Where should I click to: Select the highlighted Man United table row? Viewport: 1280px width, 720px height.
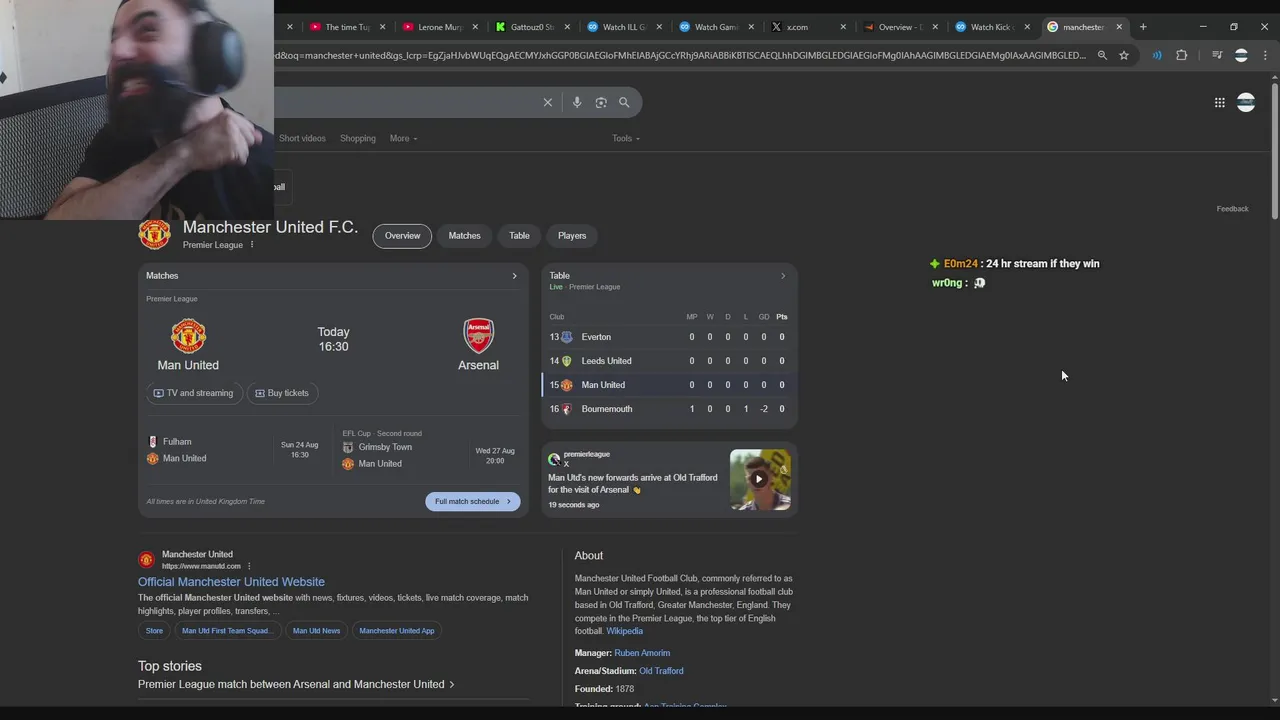click(668, 385)
